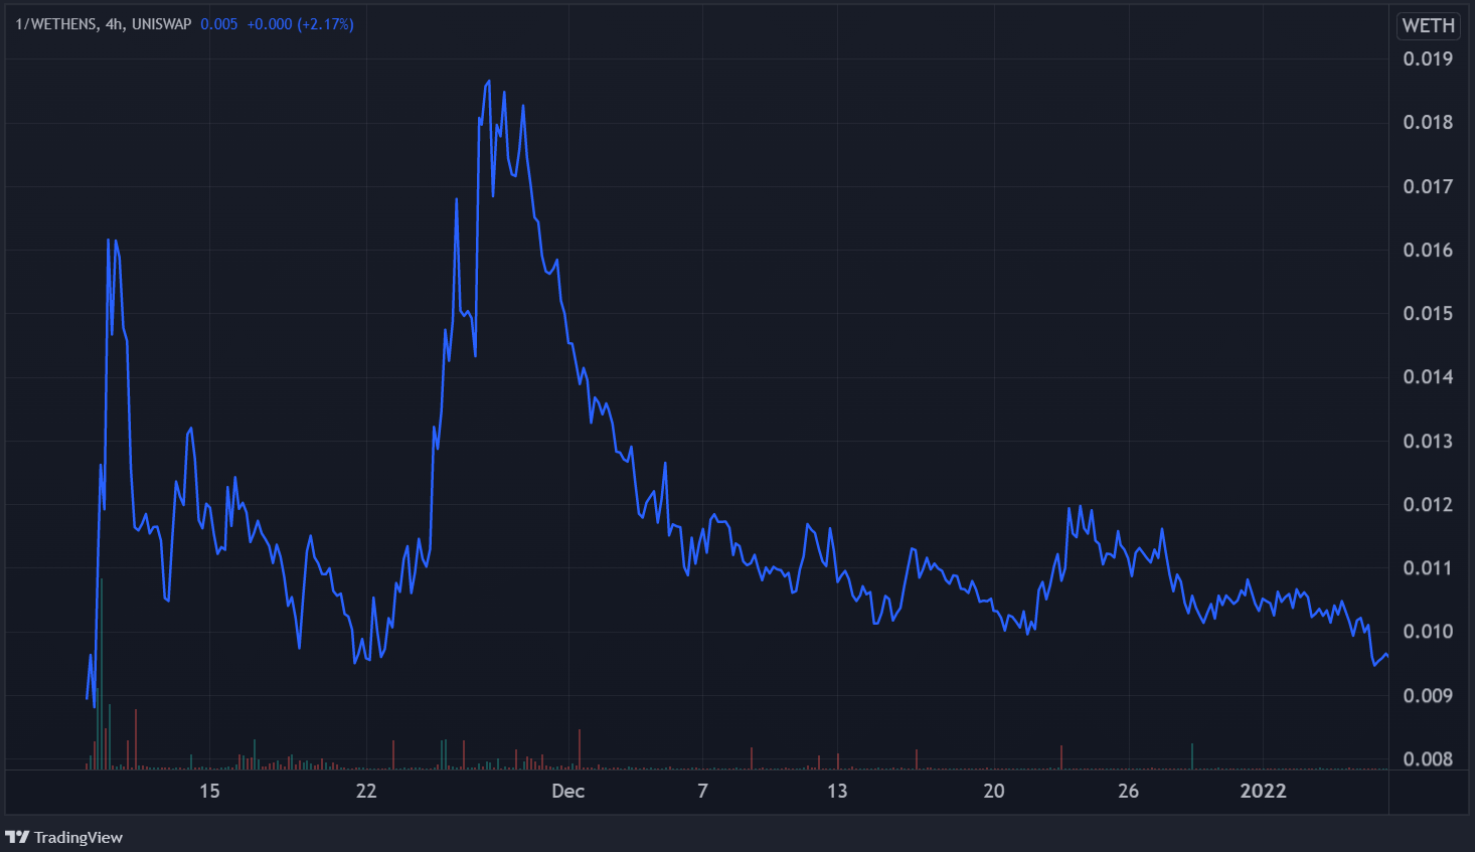Click the 22 date label on time axis

367,791
